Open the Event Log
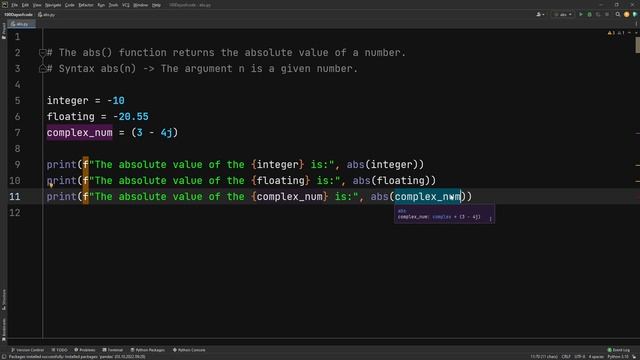640x360 pixels. [618, 350]
